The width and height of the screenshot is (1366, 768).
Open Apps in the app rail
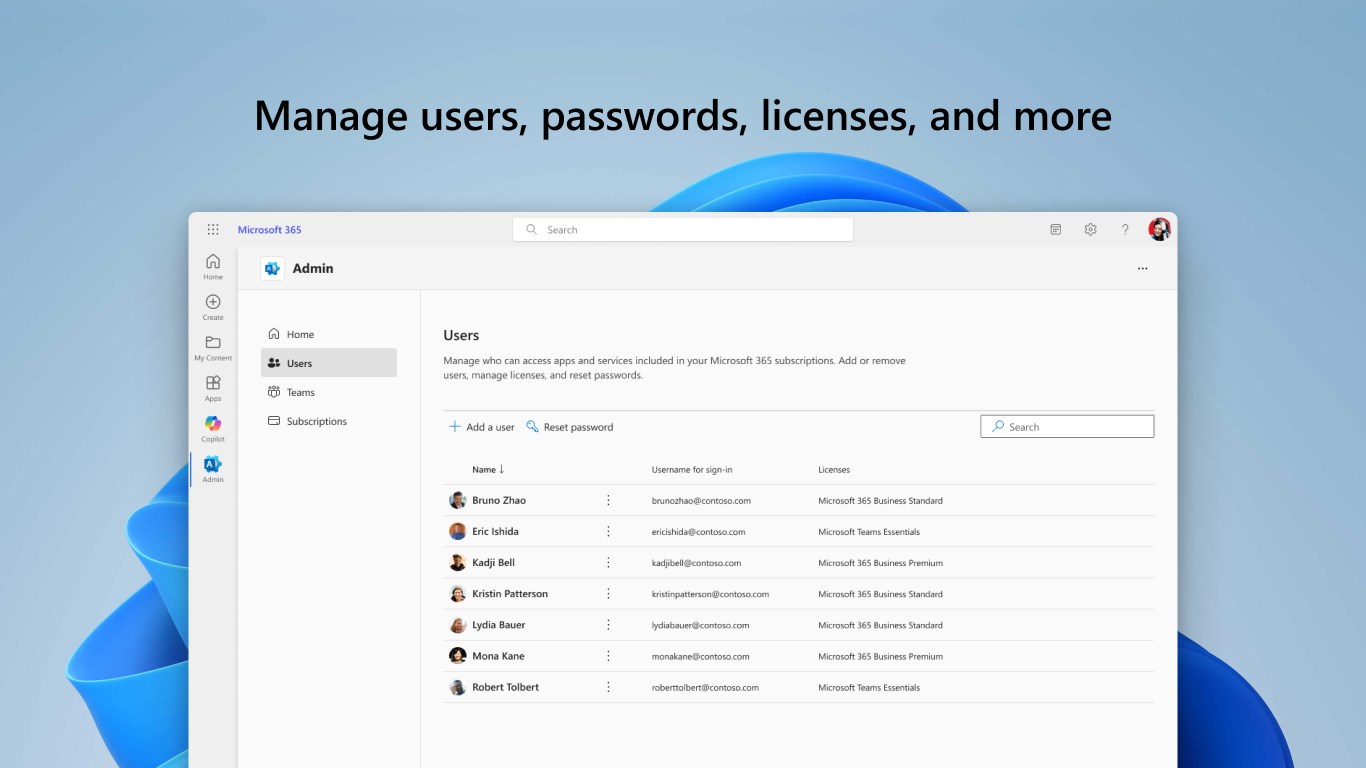coord(213,388)
